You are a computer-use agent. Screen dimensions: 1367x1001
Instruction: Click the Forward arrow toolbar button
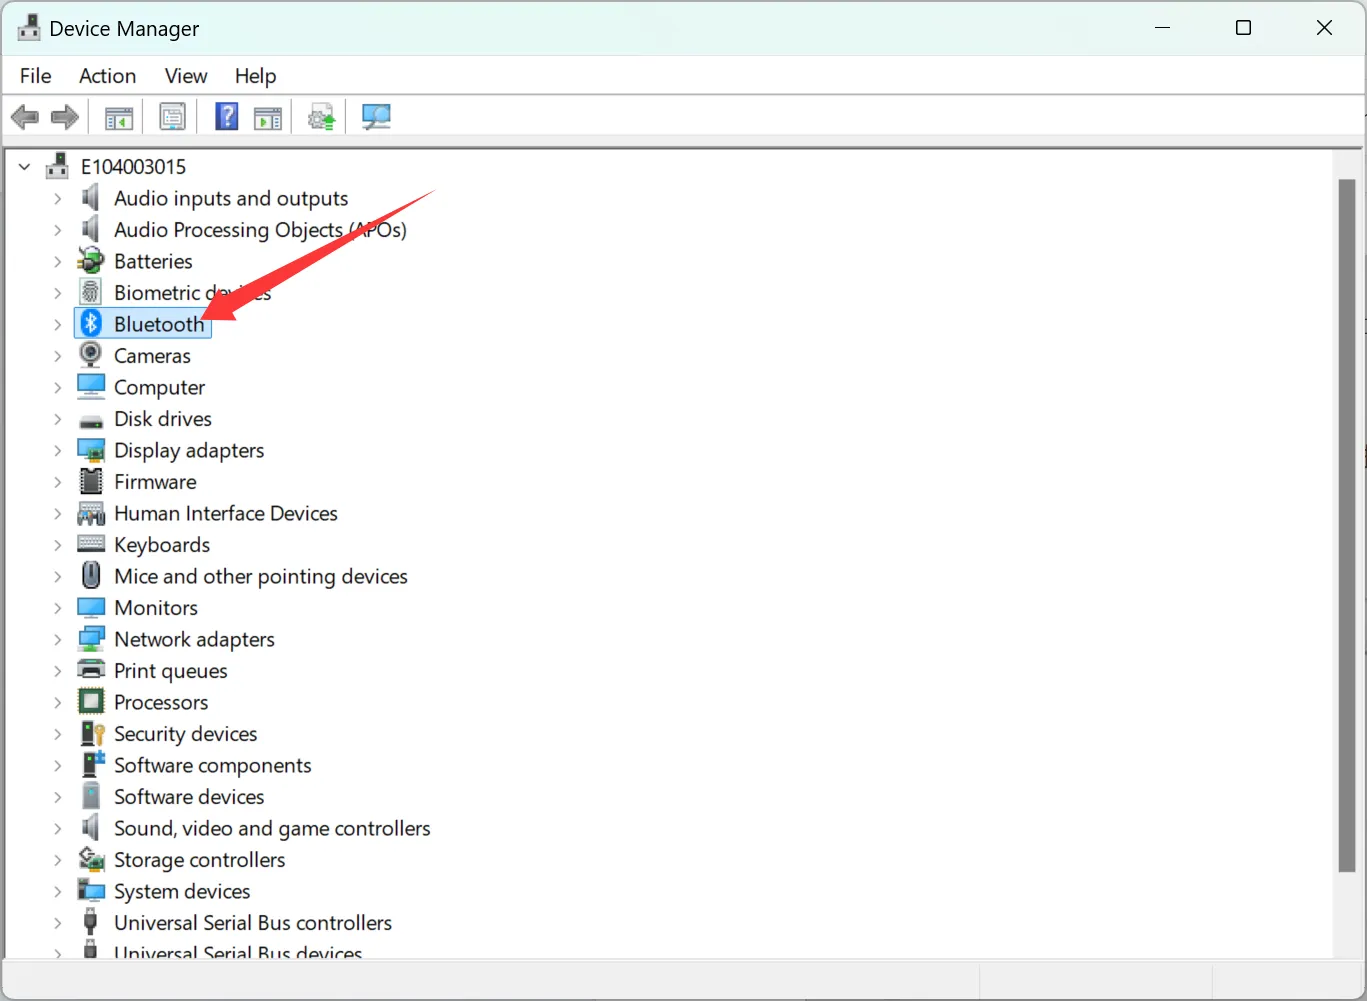coord(65,117)
